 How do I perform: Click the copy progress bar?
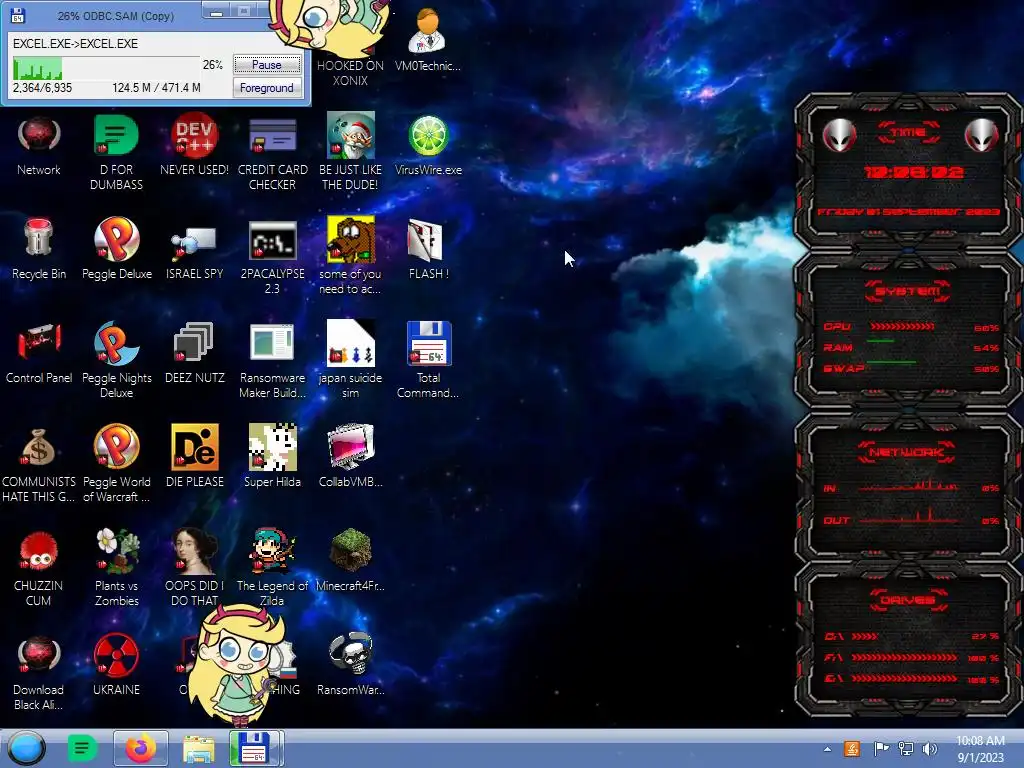(x=106, y=68)
